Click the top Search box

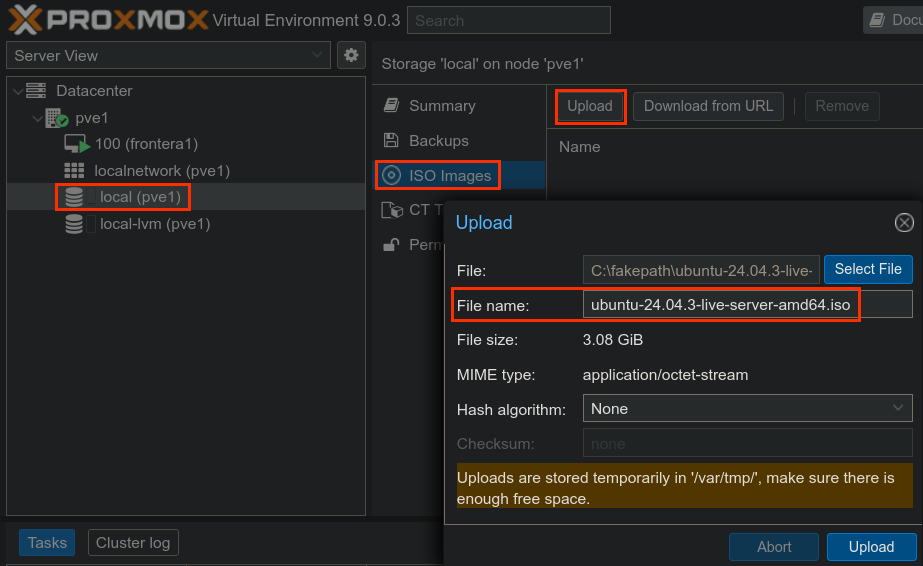pyautogui.click(x=508, y=20)
